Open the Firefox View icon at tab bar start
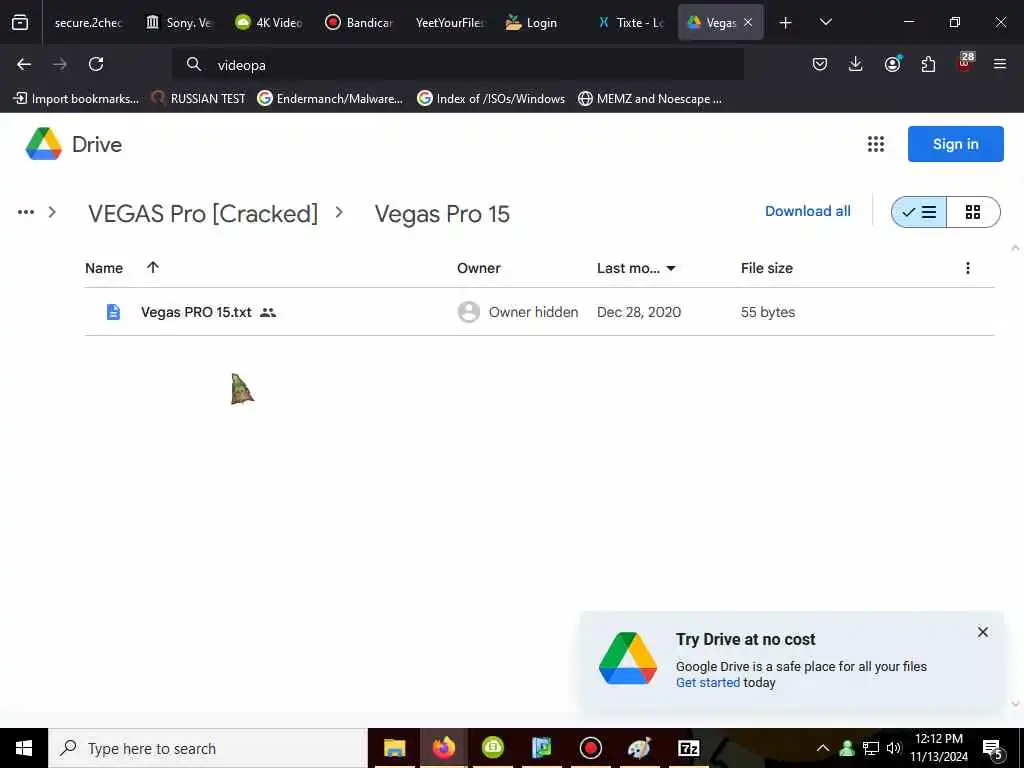 point(20,22)
